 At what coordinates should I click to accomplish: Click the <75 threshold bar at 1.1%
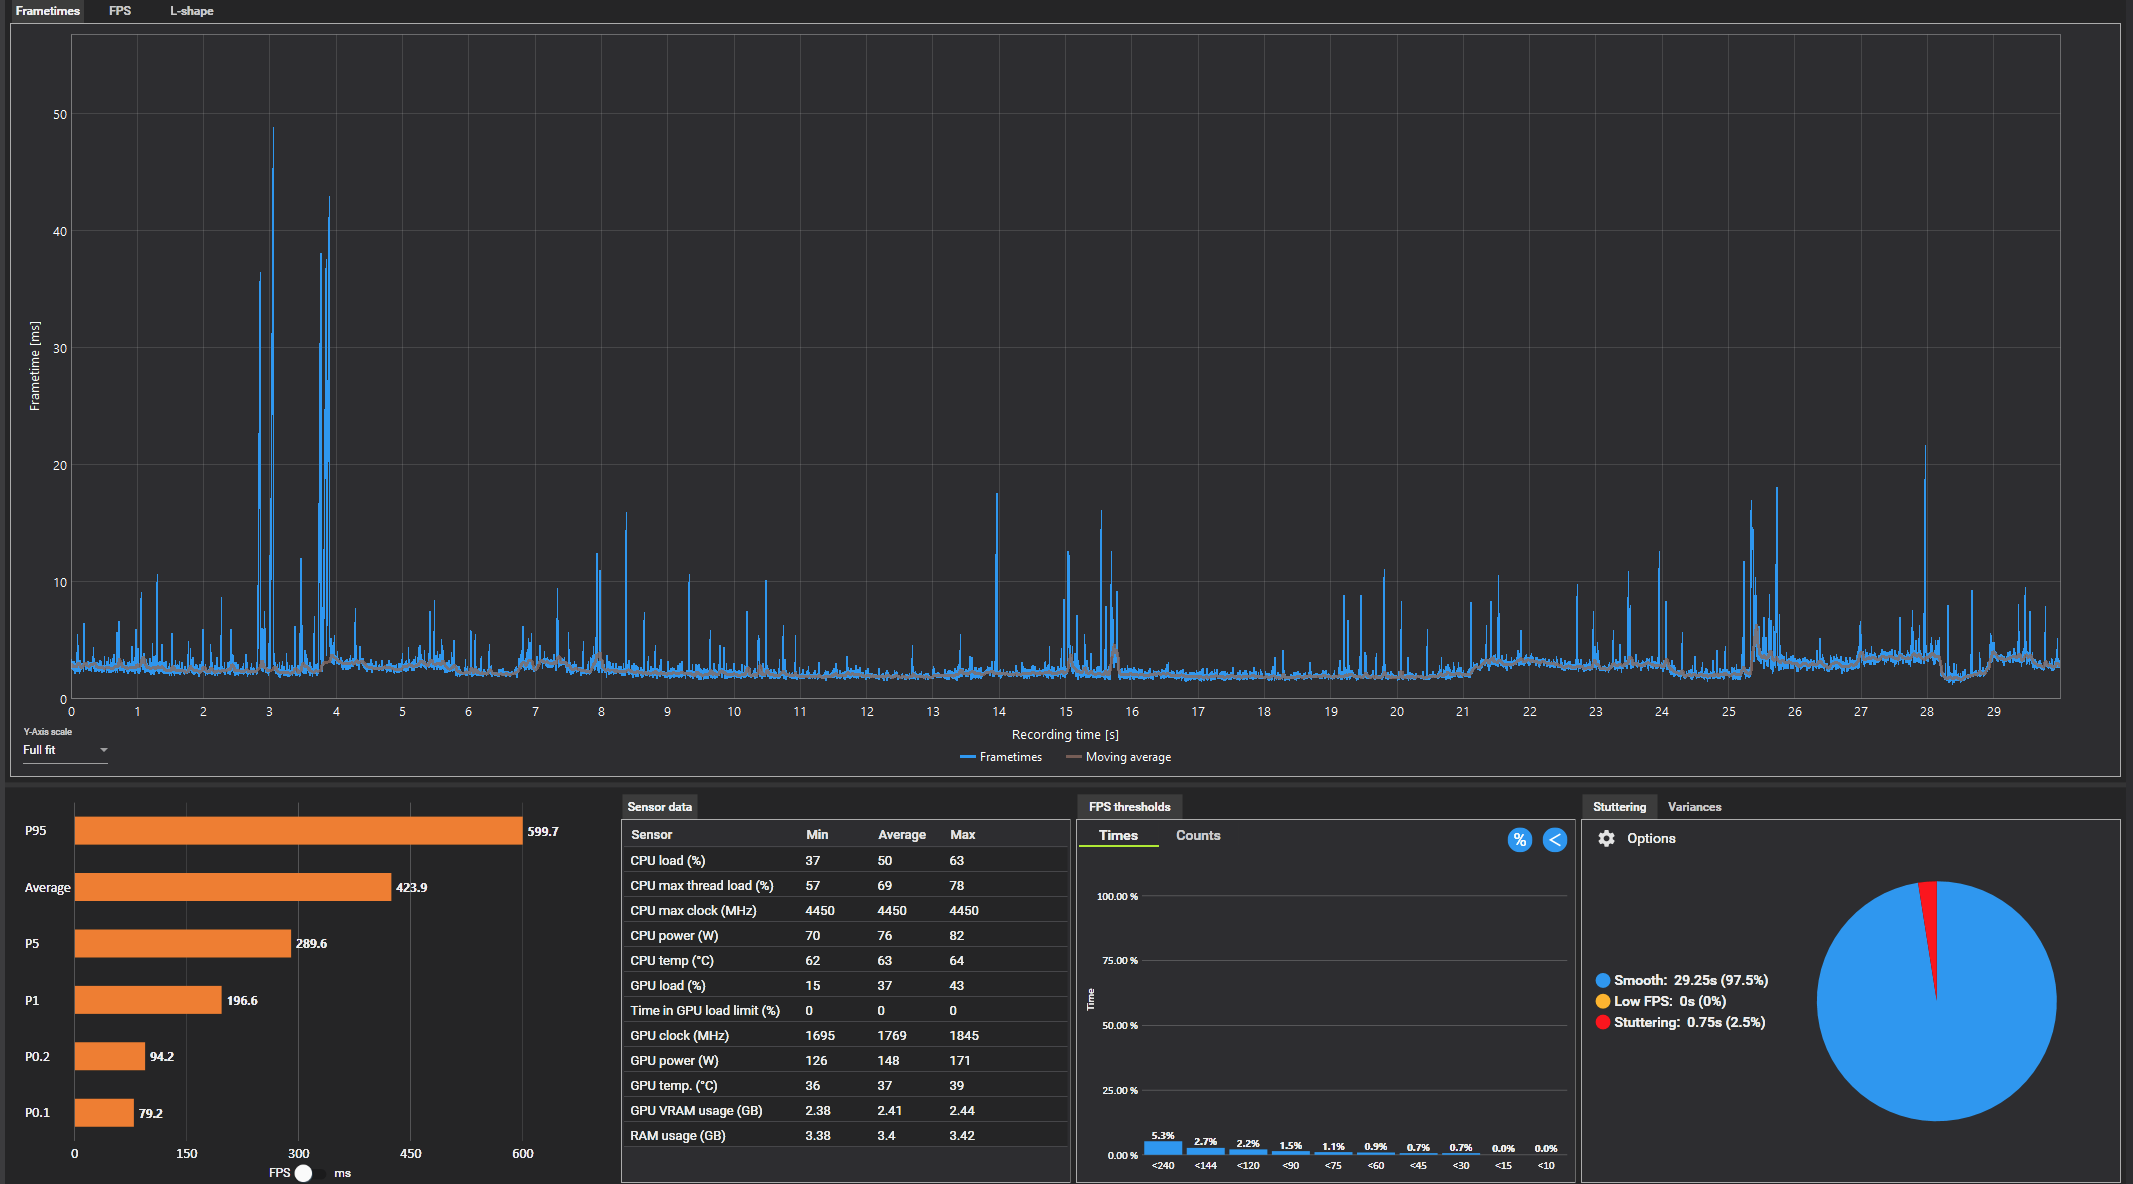click(x=1333, y=1153)
